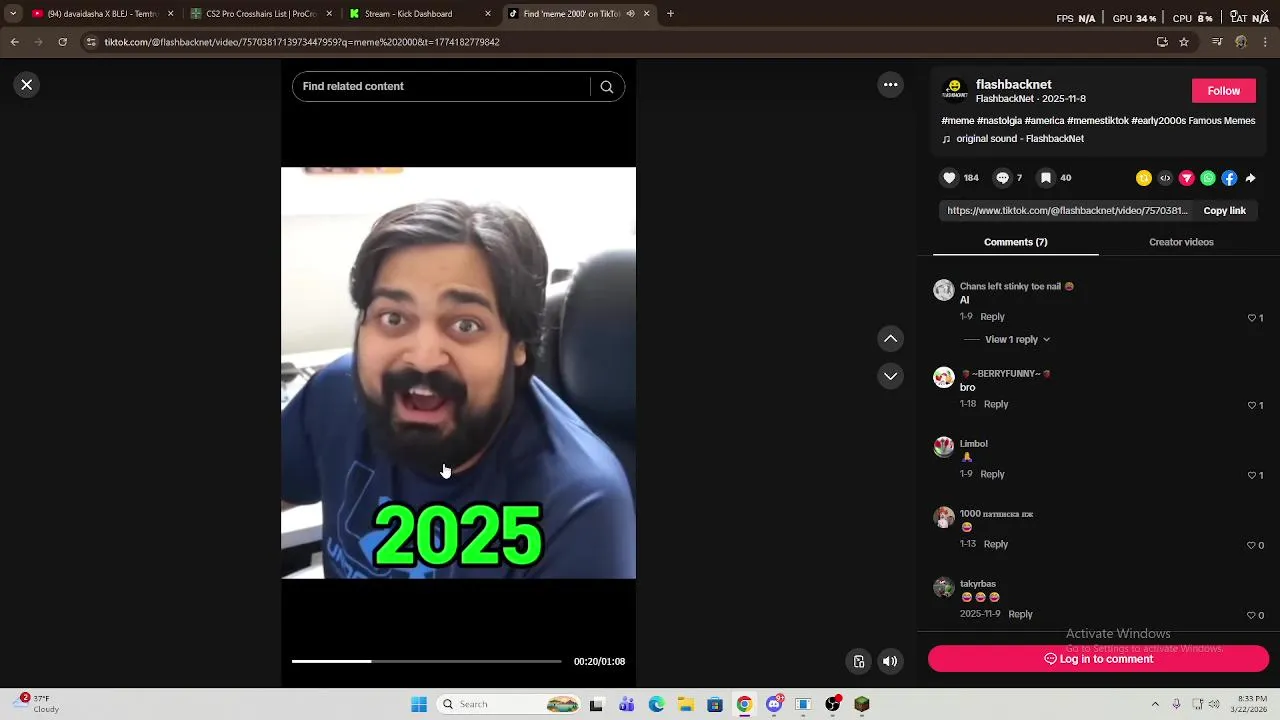Viewport: 1280px width, 720px height.
Task: Like the 1000 пятниска comment
Action: (1251, 545)
